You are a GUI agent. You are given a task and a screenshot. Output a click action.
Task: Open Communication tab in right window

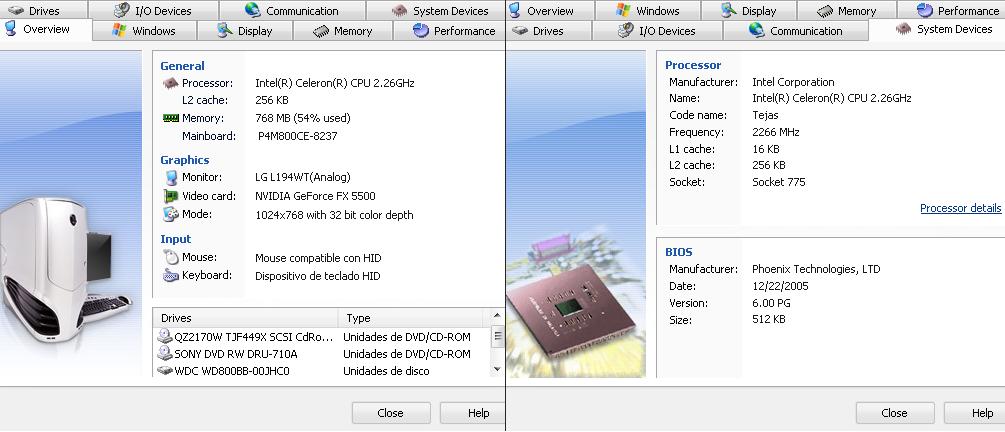[796, 31]
